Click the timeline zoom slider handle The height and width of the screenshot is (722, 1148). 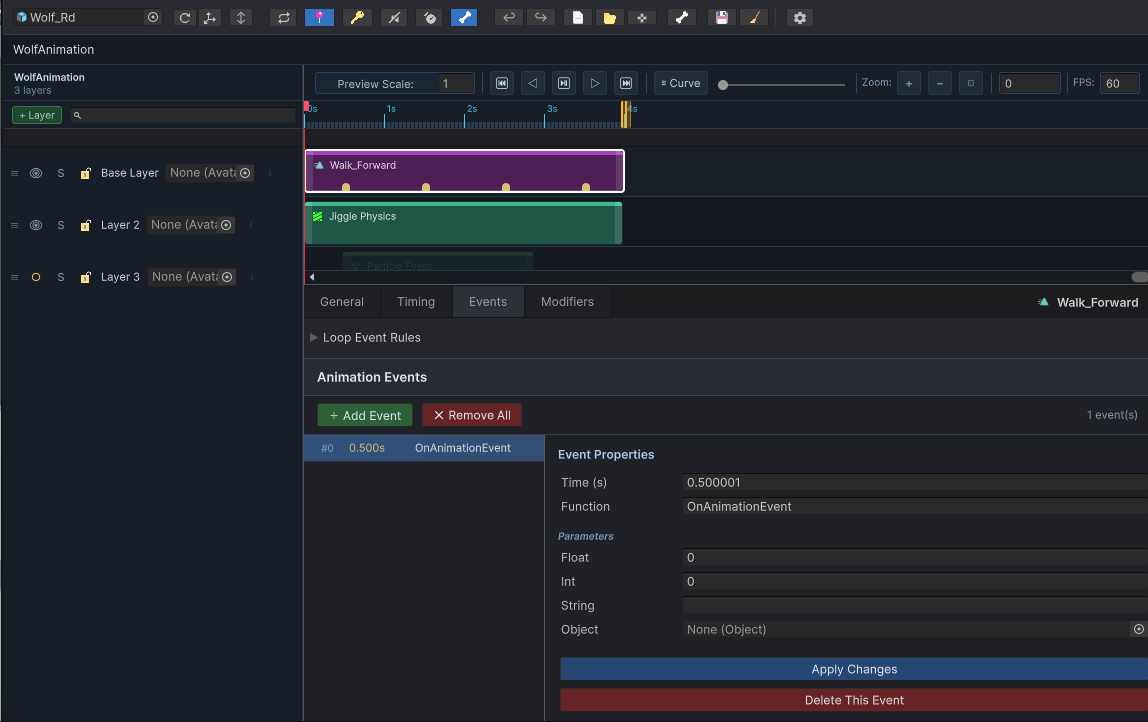[x=723, y=85]
